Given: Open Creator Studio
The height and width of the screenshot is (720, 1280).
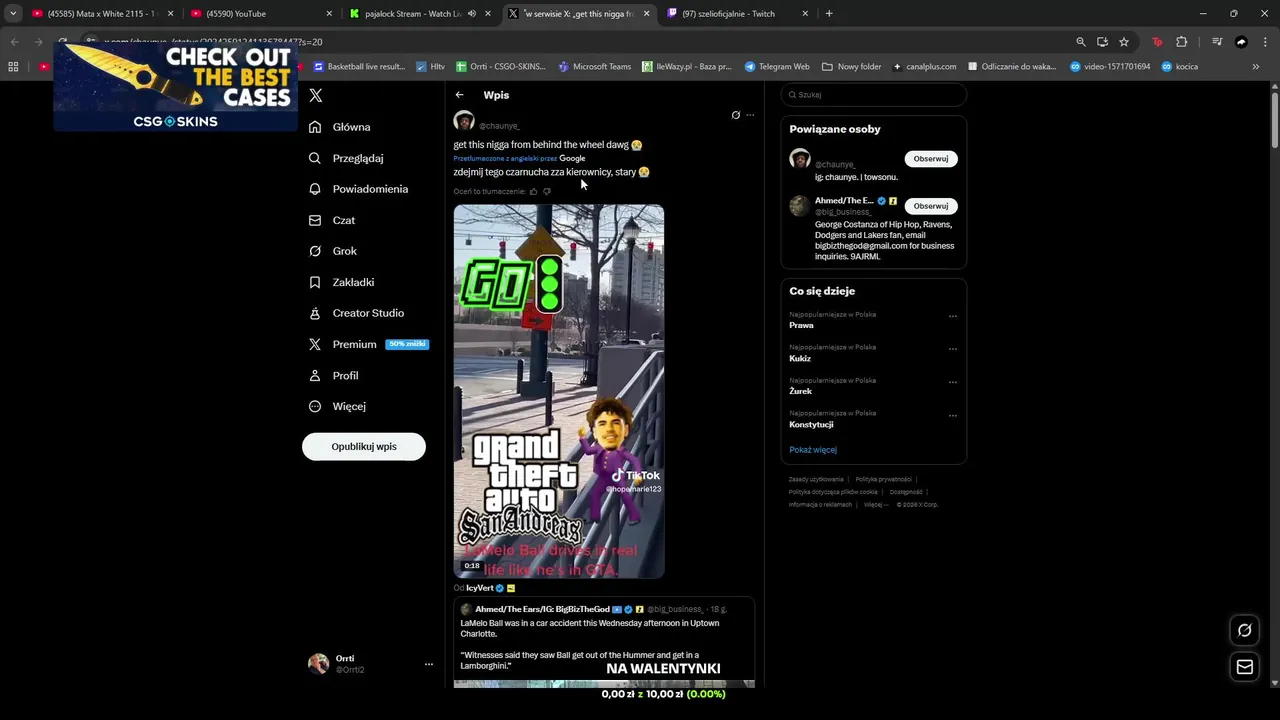Looking at the screenshot, I should pos(356,313).
